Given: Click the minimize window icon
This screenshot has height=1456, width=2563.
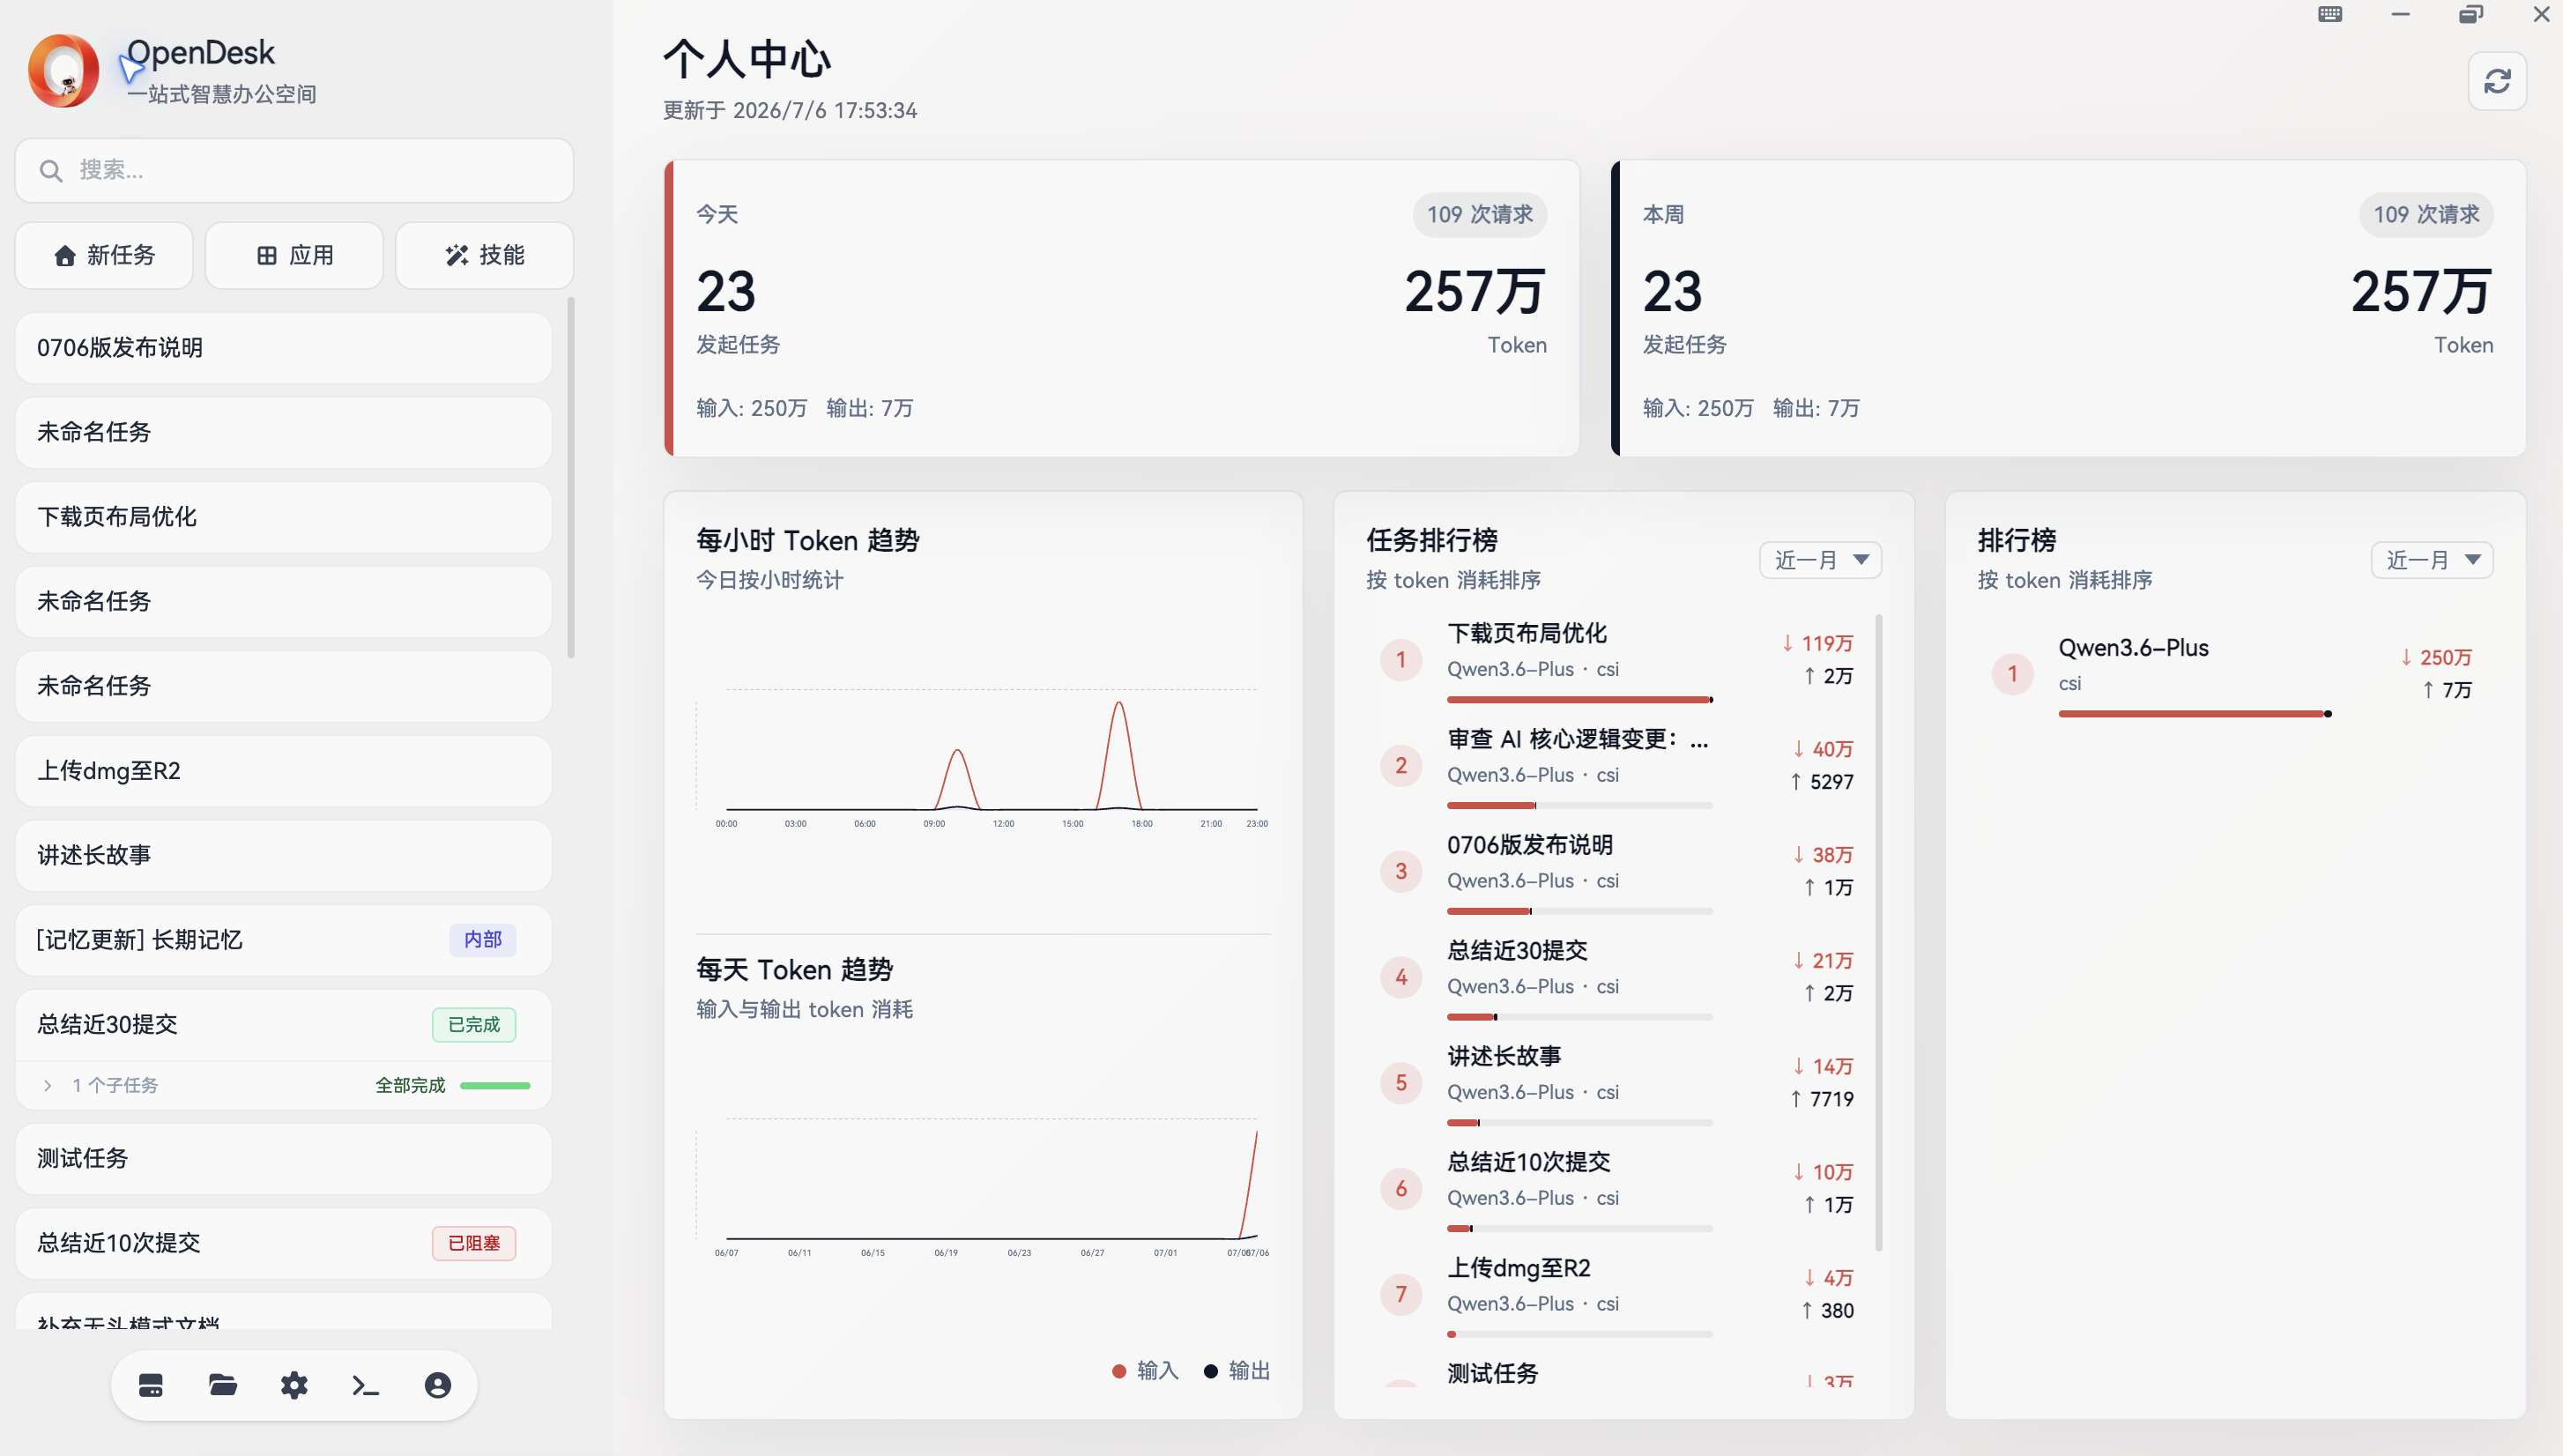Looking at the screenshot, I should click(x=2400, y=14).
